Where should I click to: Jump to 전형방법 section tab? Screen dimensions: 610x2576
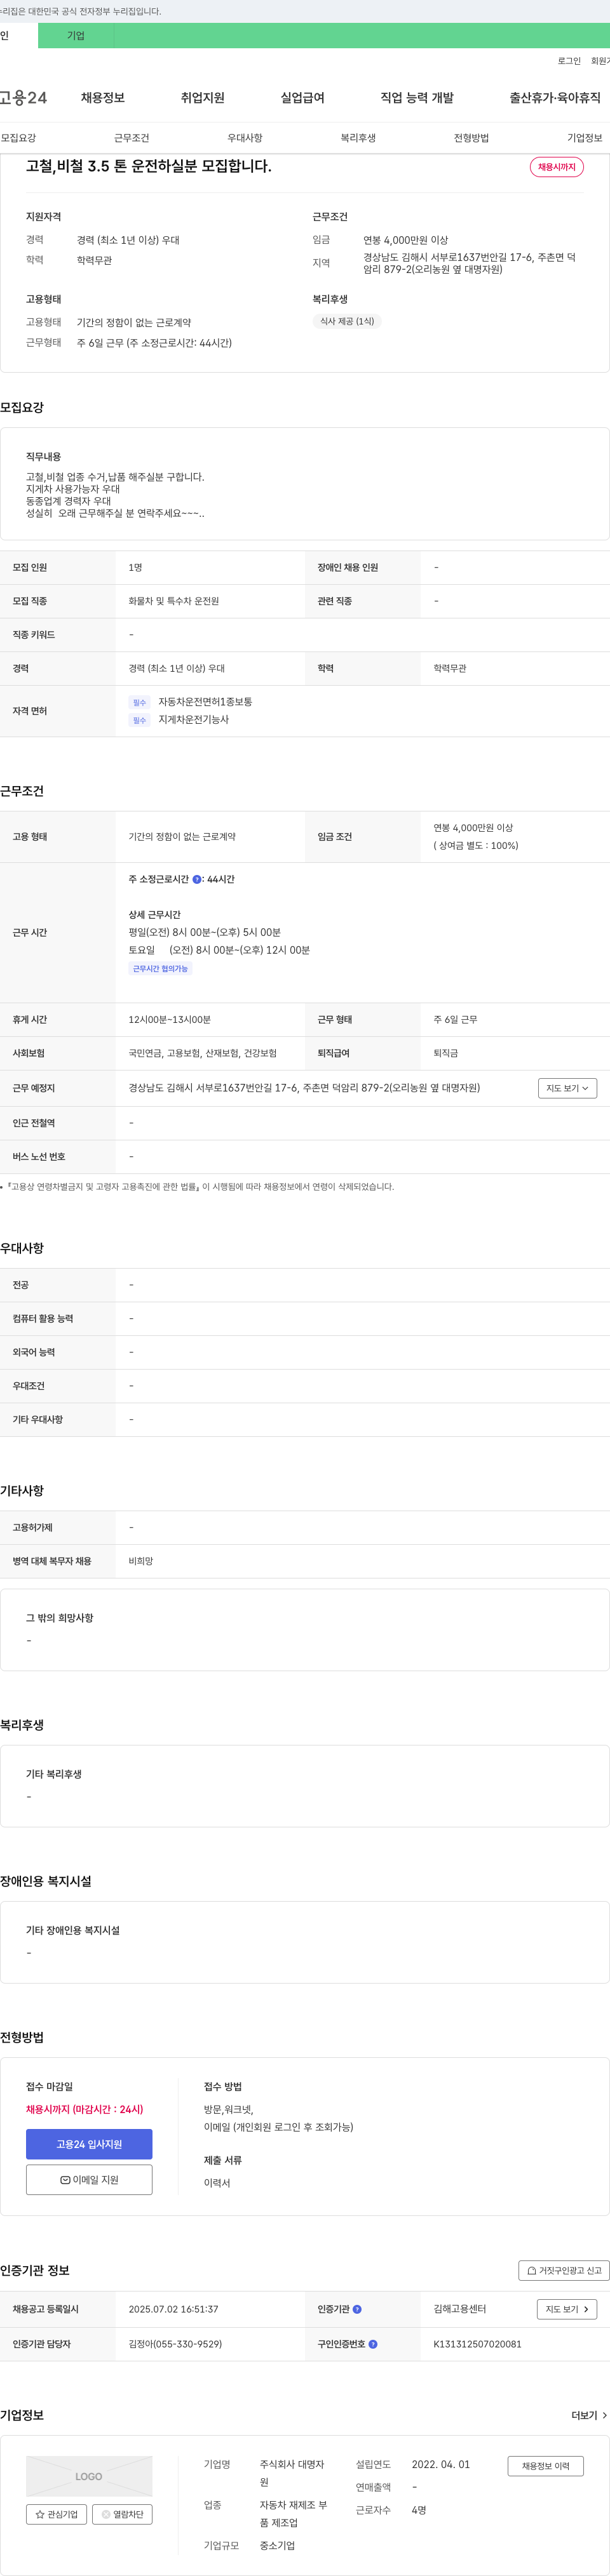pos(471,138)
